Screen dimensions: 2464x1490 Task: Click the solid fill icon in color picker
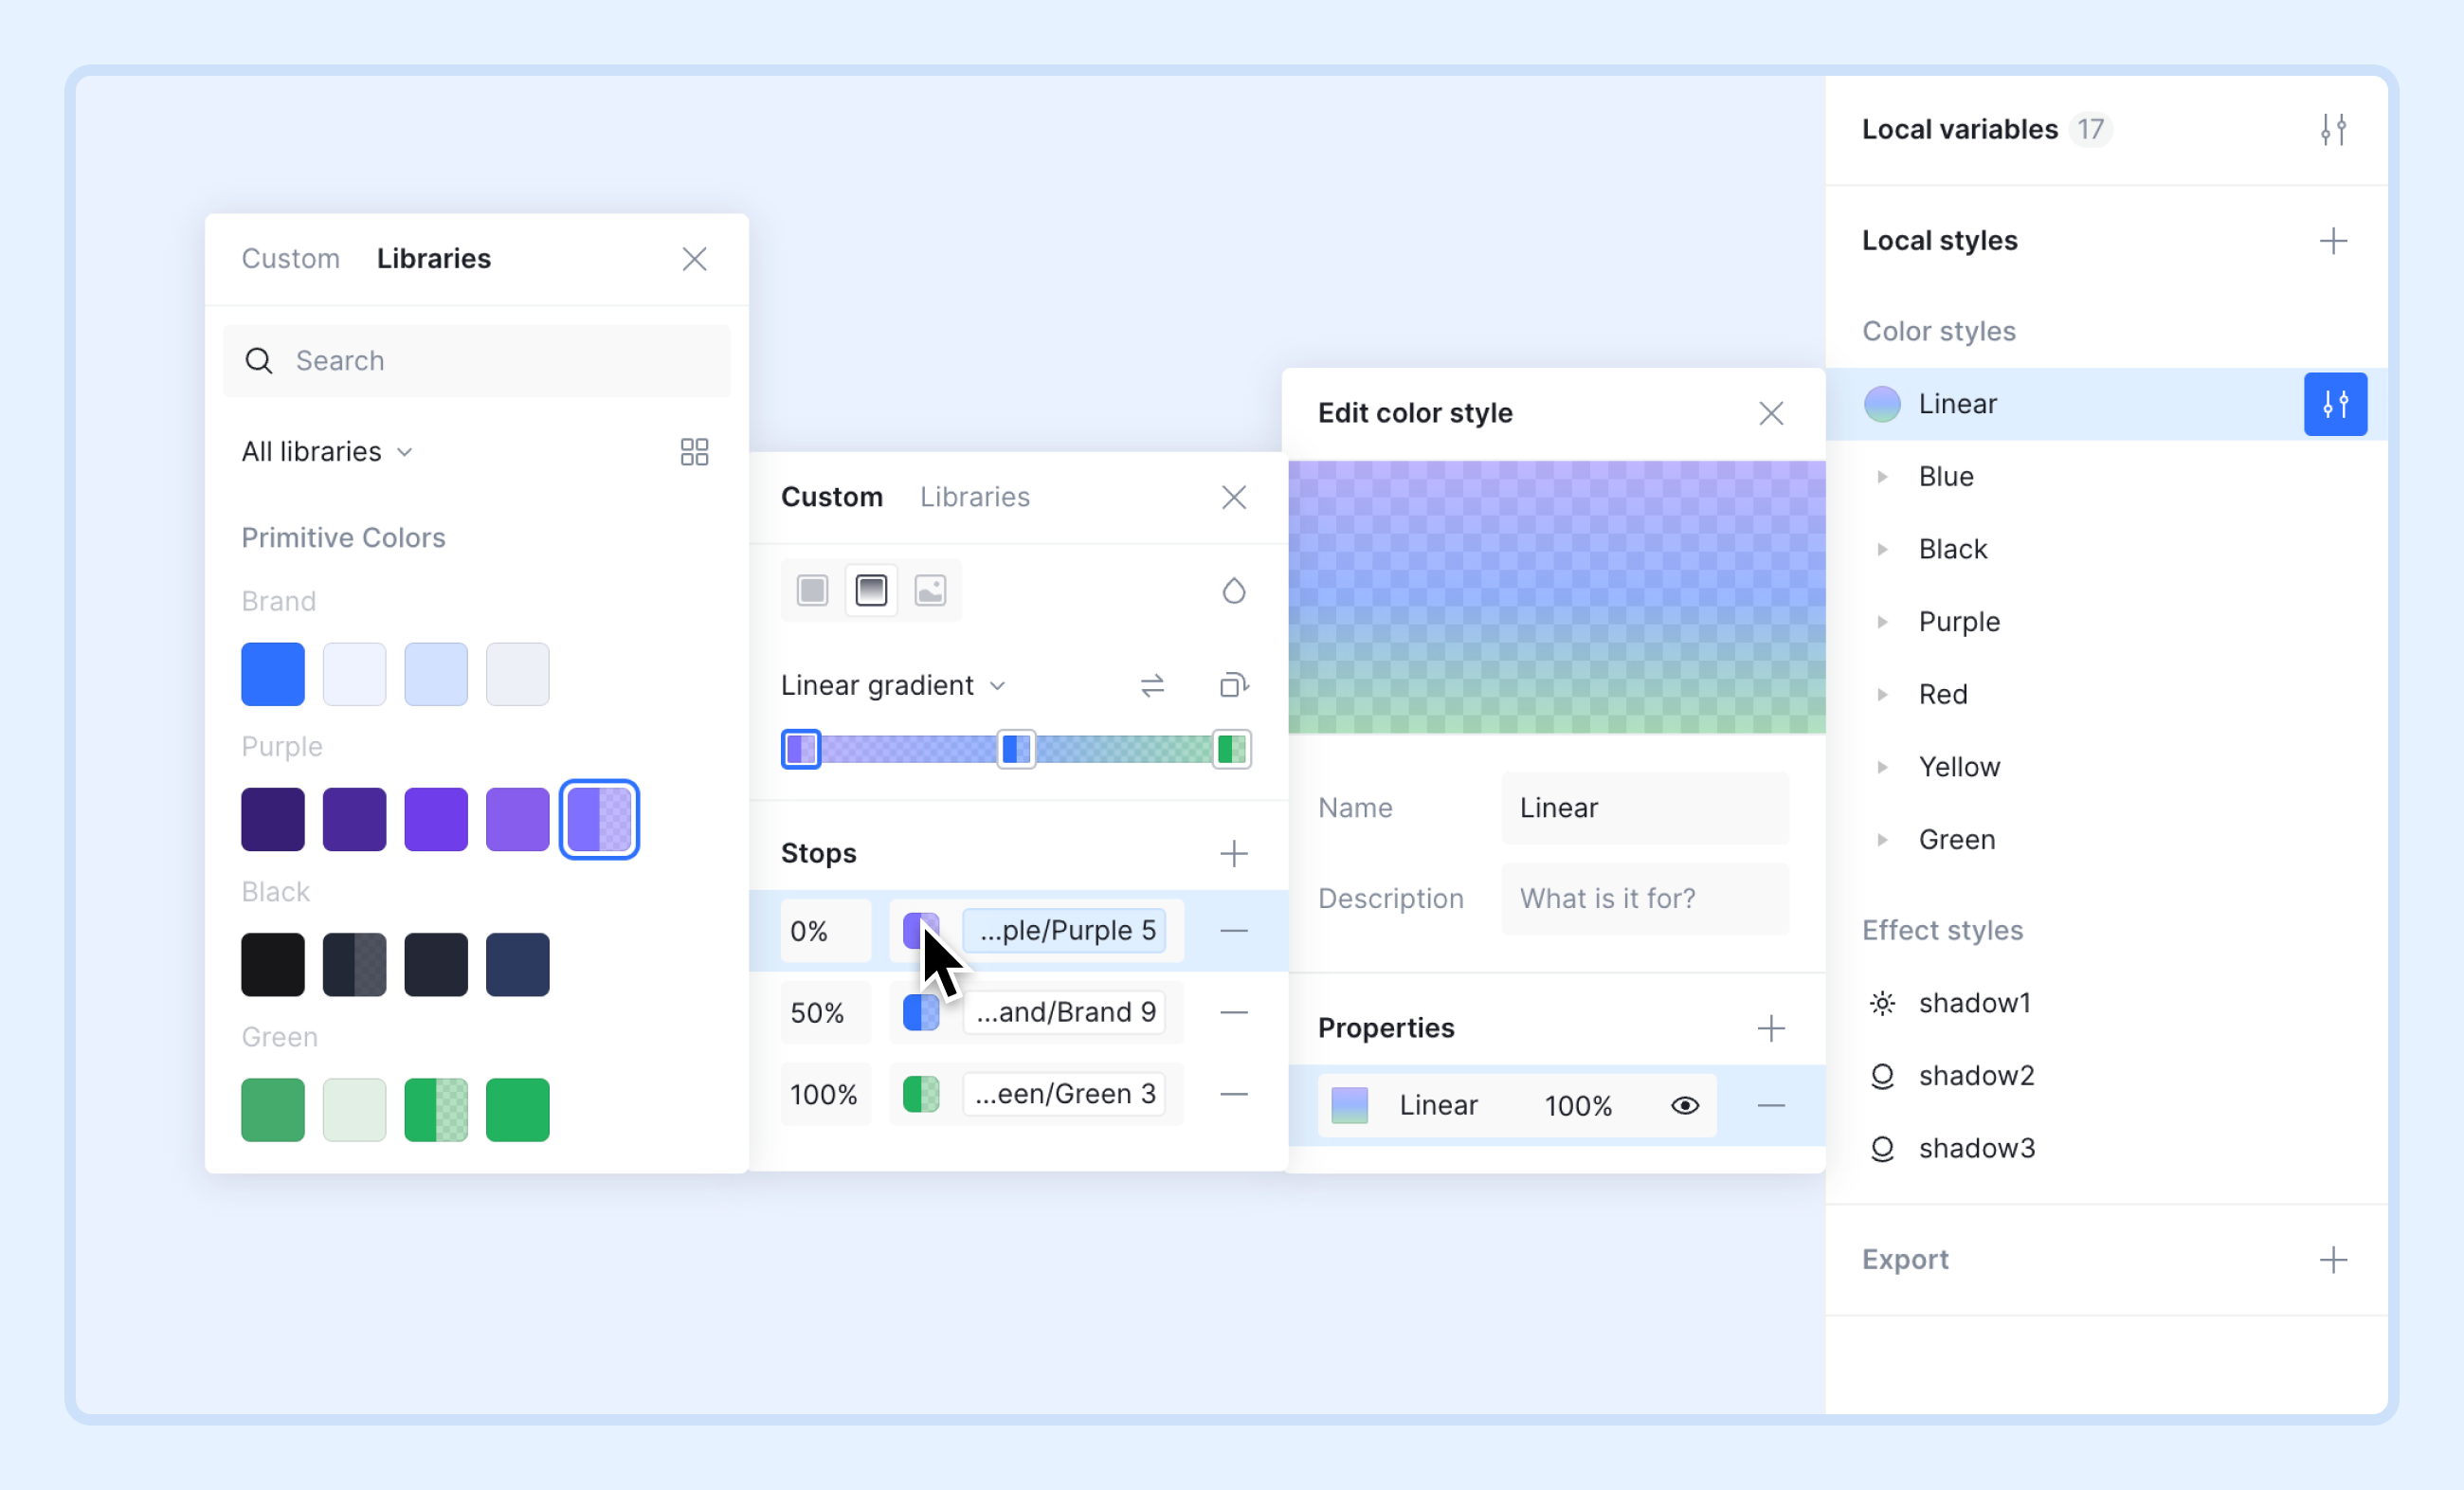click(x=811, y=590)
